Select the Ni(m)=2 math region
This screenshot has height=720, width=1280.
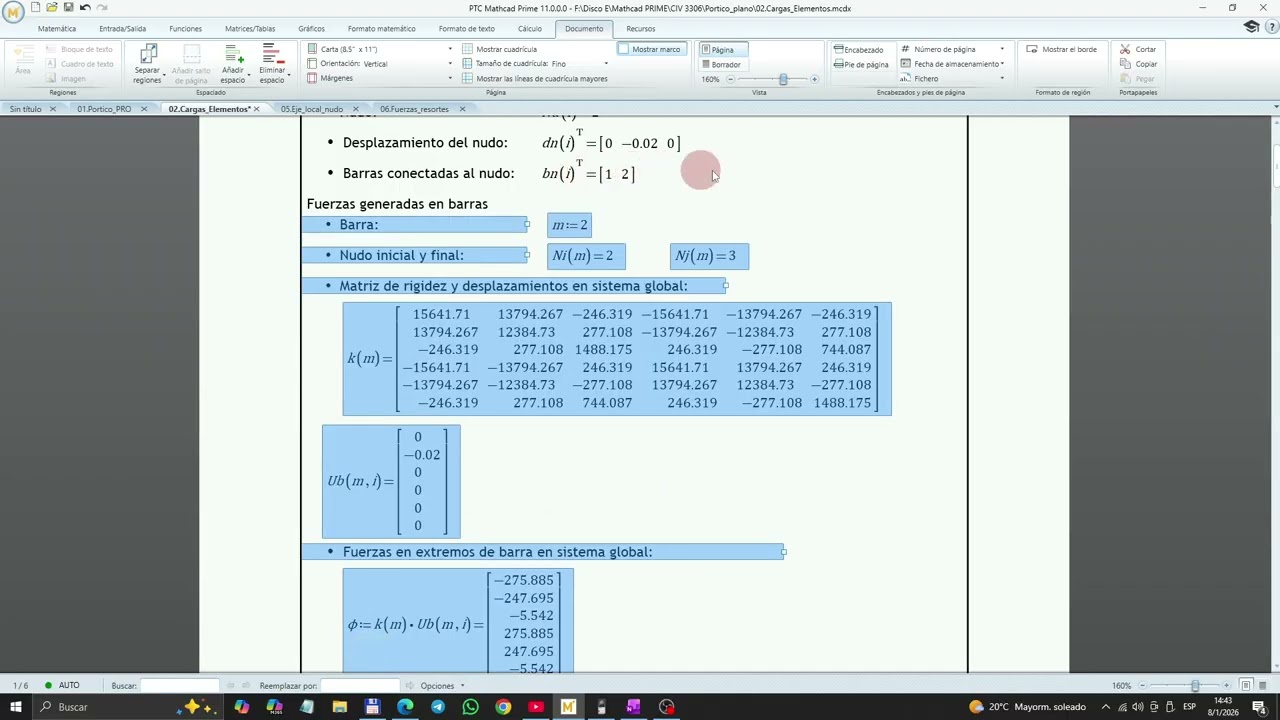[587, 256]
